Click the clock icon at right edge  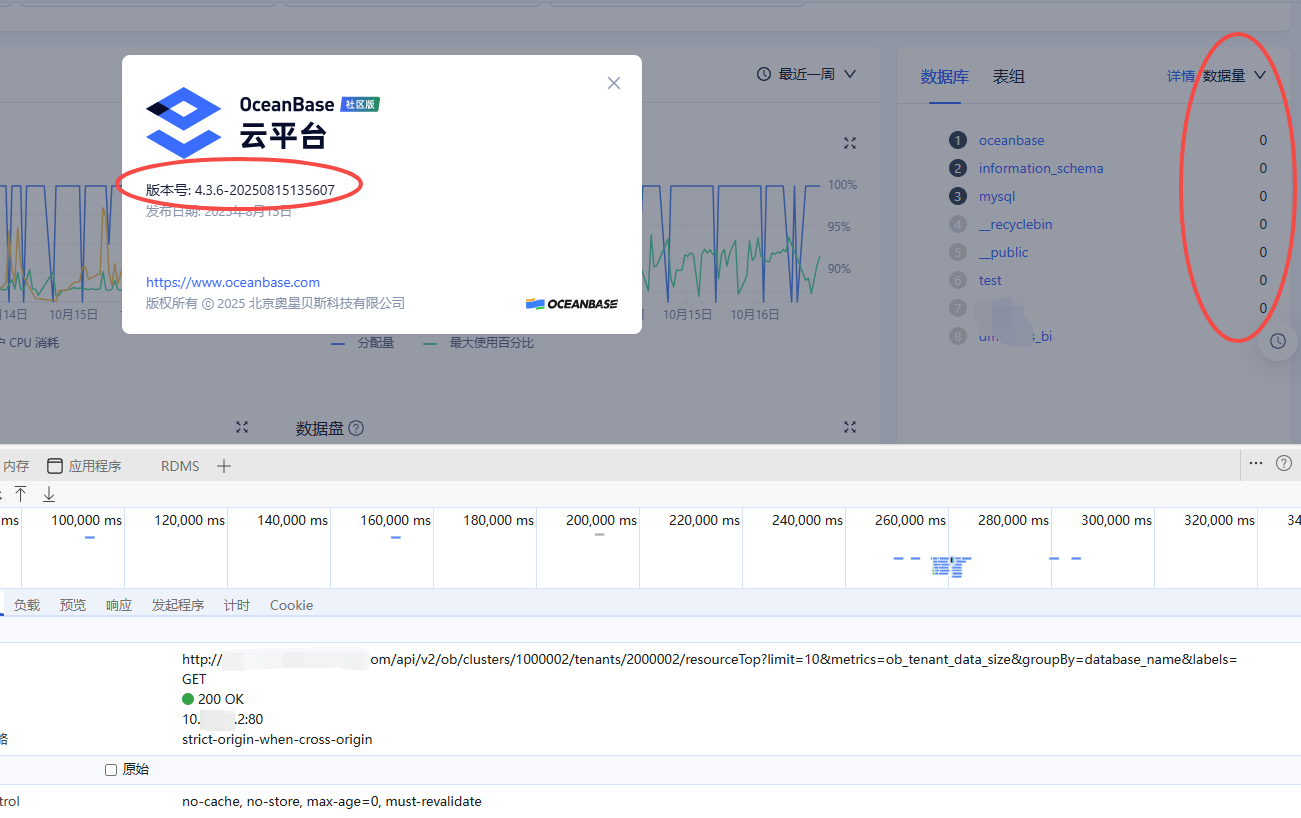point(1278,342)
